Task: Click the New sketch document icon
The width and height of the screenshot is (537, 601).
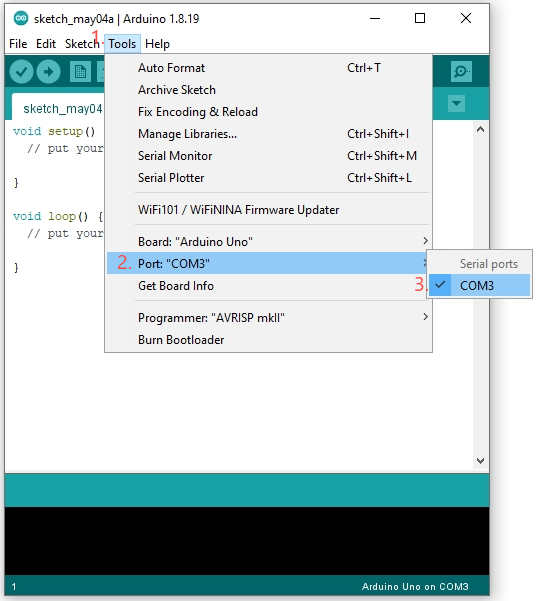Action: 80,72
